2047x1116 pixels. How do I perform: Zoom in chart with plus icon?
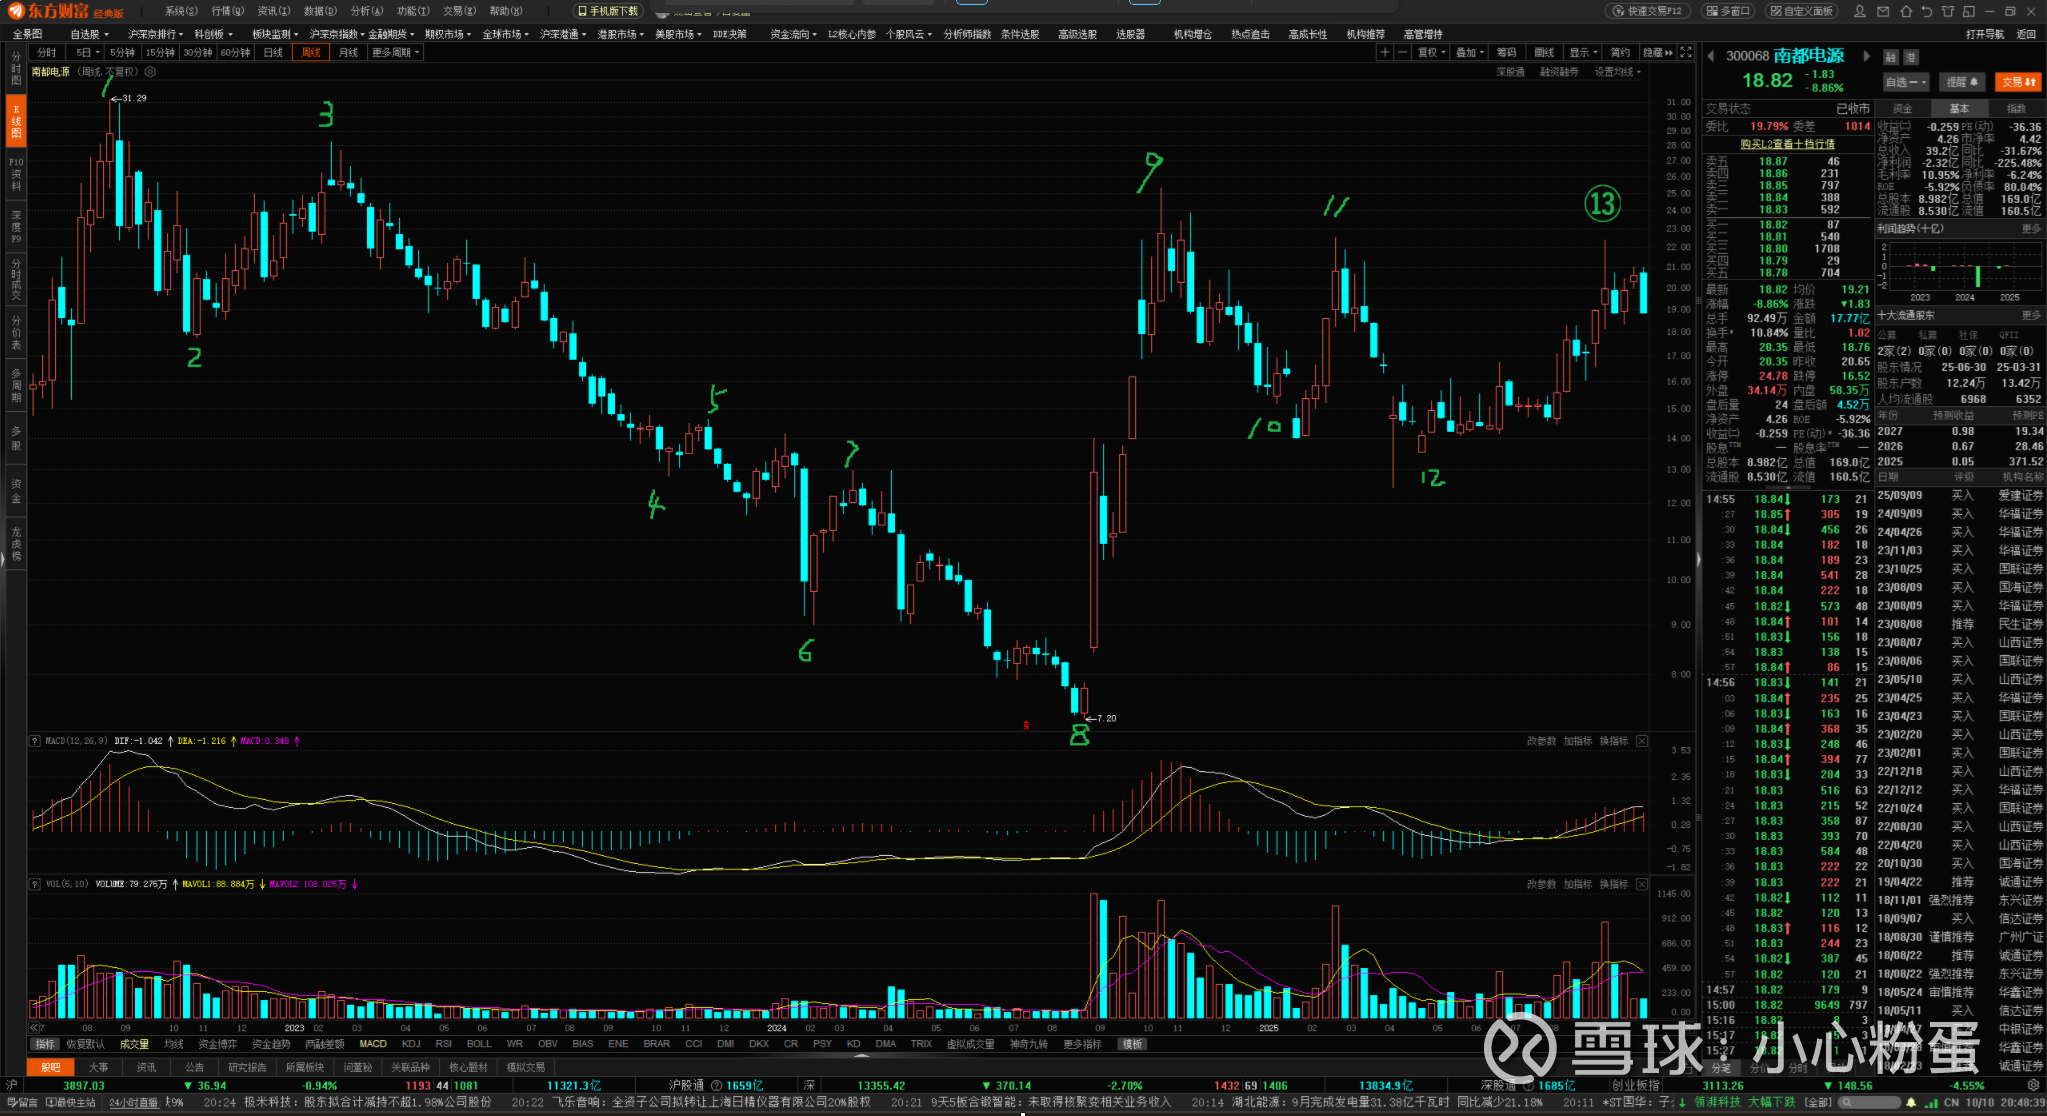pyautogui.click(x=1384, y=52)
